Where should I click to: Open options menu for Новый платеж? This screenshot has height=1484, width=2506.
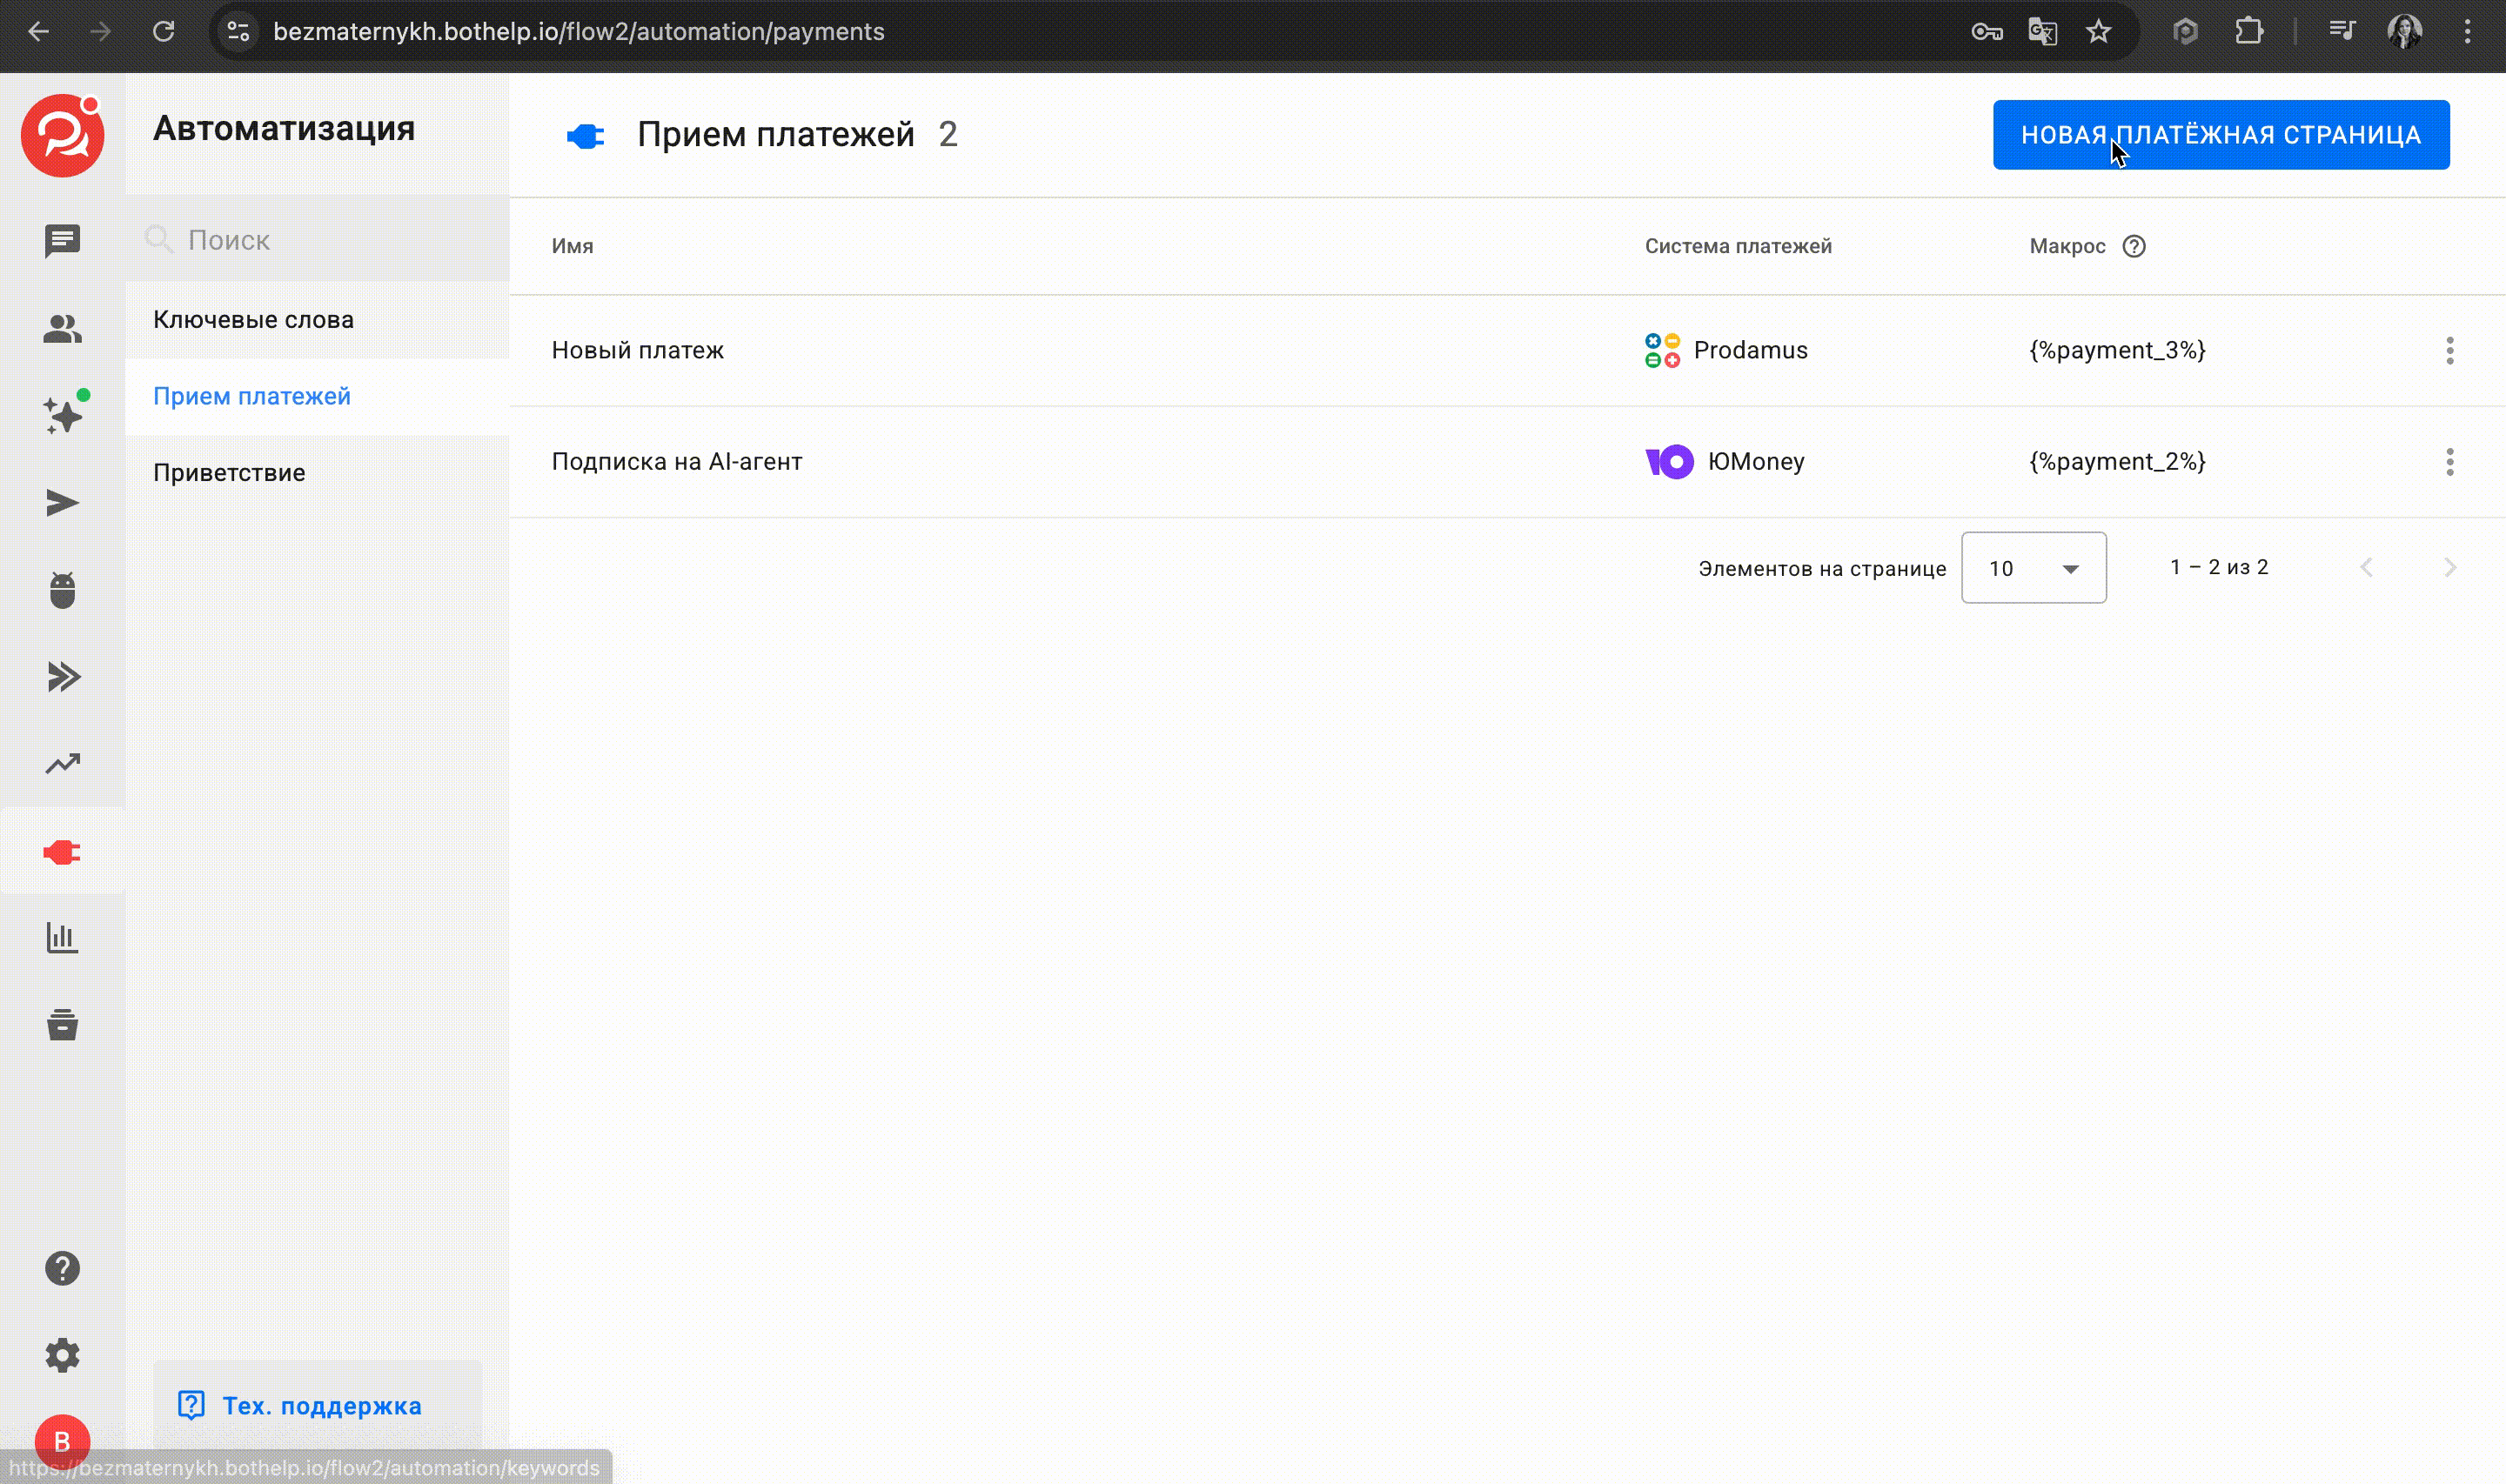2449,351
